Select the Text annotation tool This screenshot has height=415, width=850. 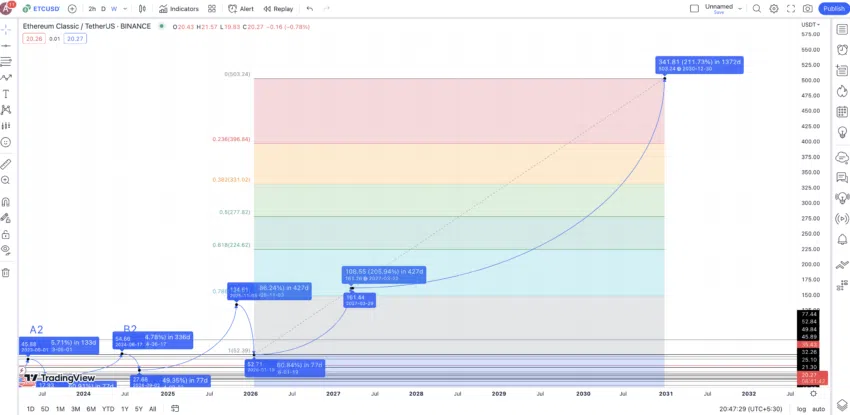point(6,94)
